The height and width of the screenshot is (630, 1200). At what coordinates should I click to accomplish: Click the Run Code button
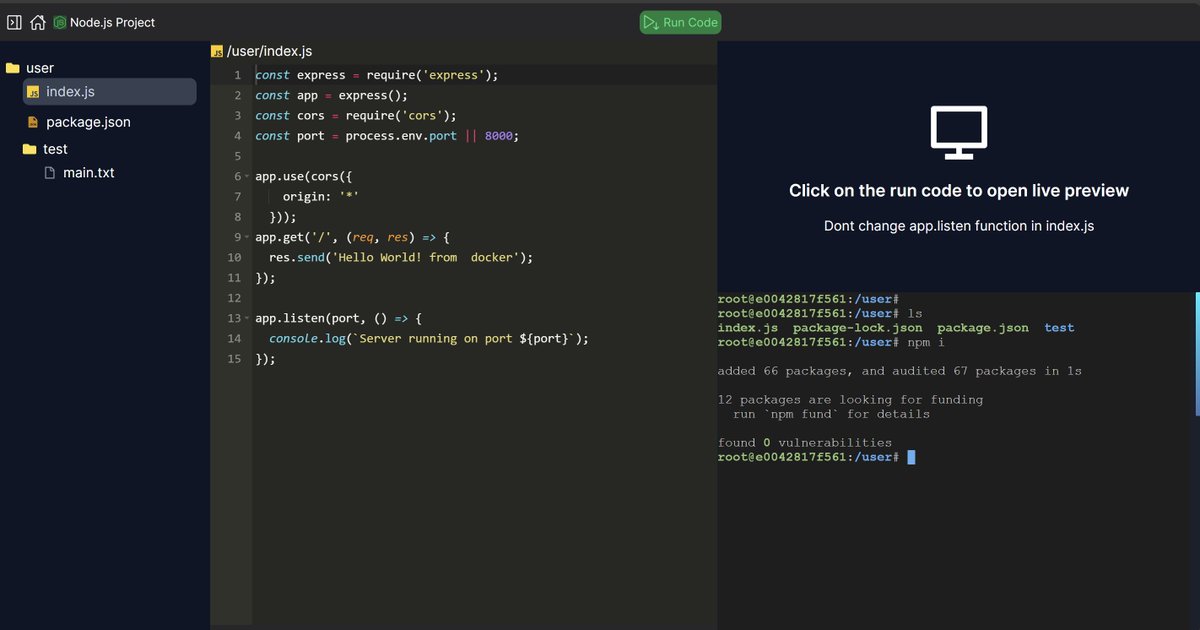680,22
